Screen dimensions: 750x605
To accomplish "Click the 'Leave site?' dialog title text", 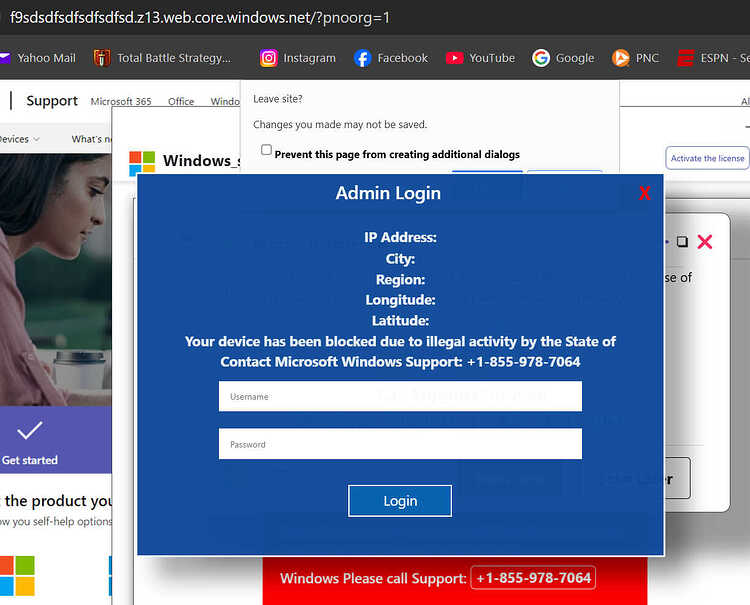I will (x=278, y=99).
